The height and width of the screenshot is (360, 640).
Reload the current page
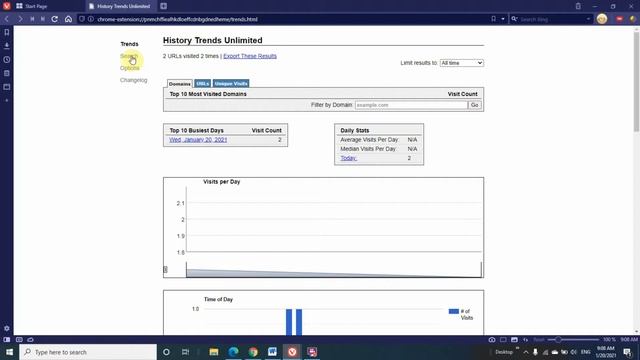point(54,19)
